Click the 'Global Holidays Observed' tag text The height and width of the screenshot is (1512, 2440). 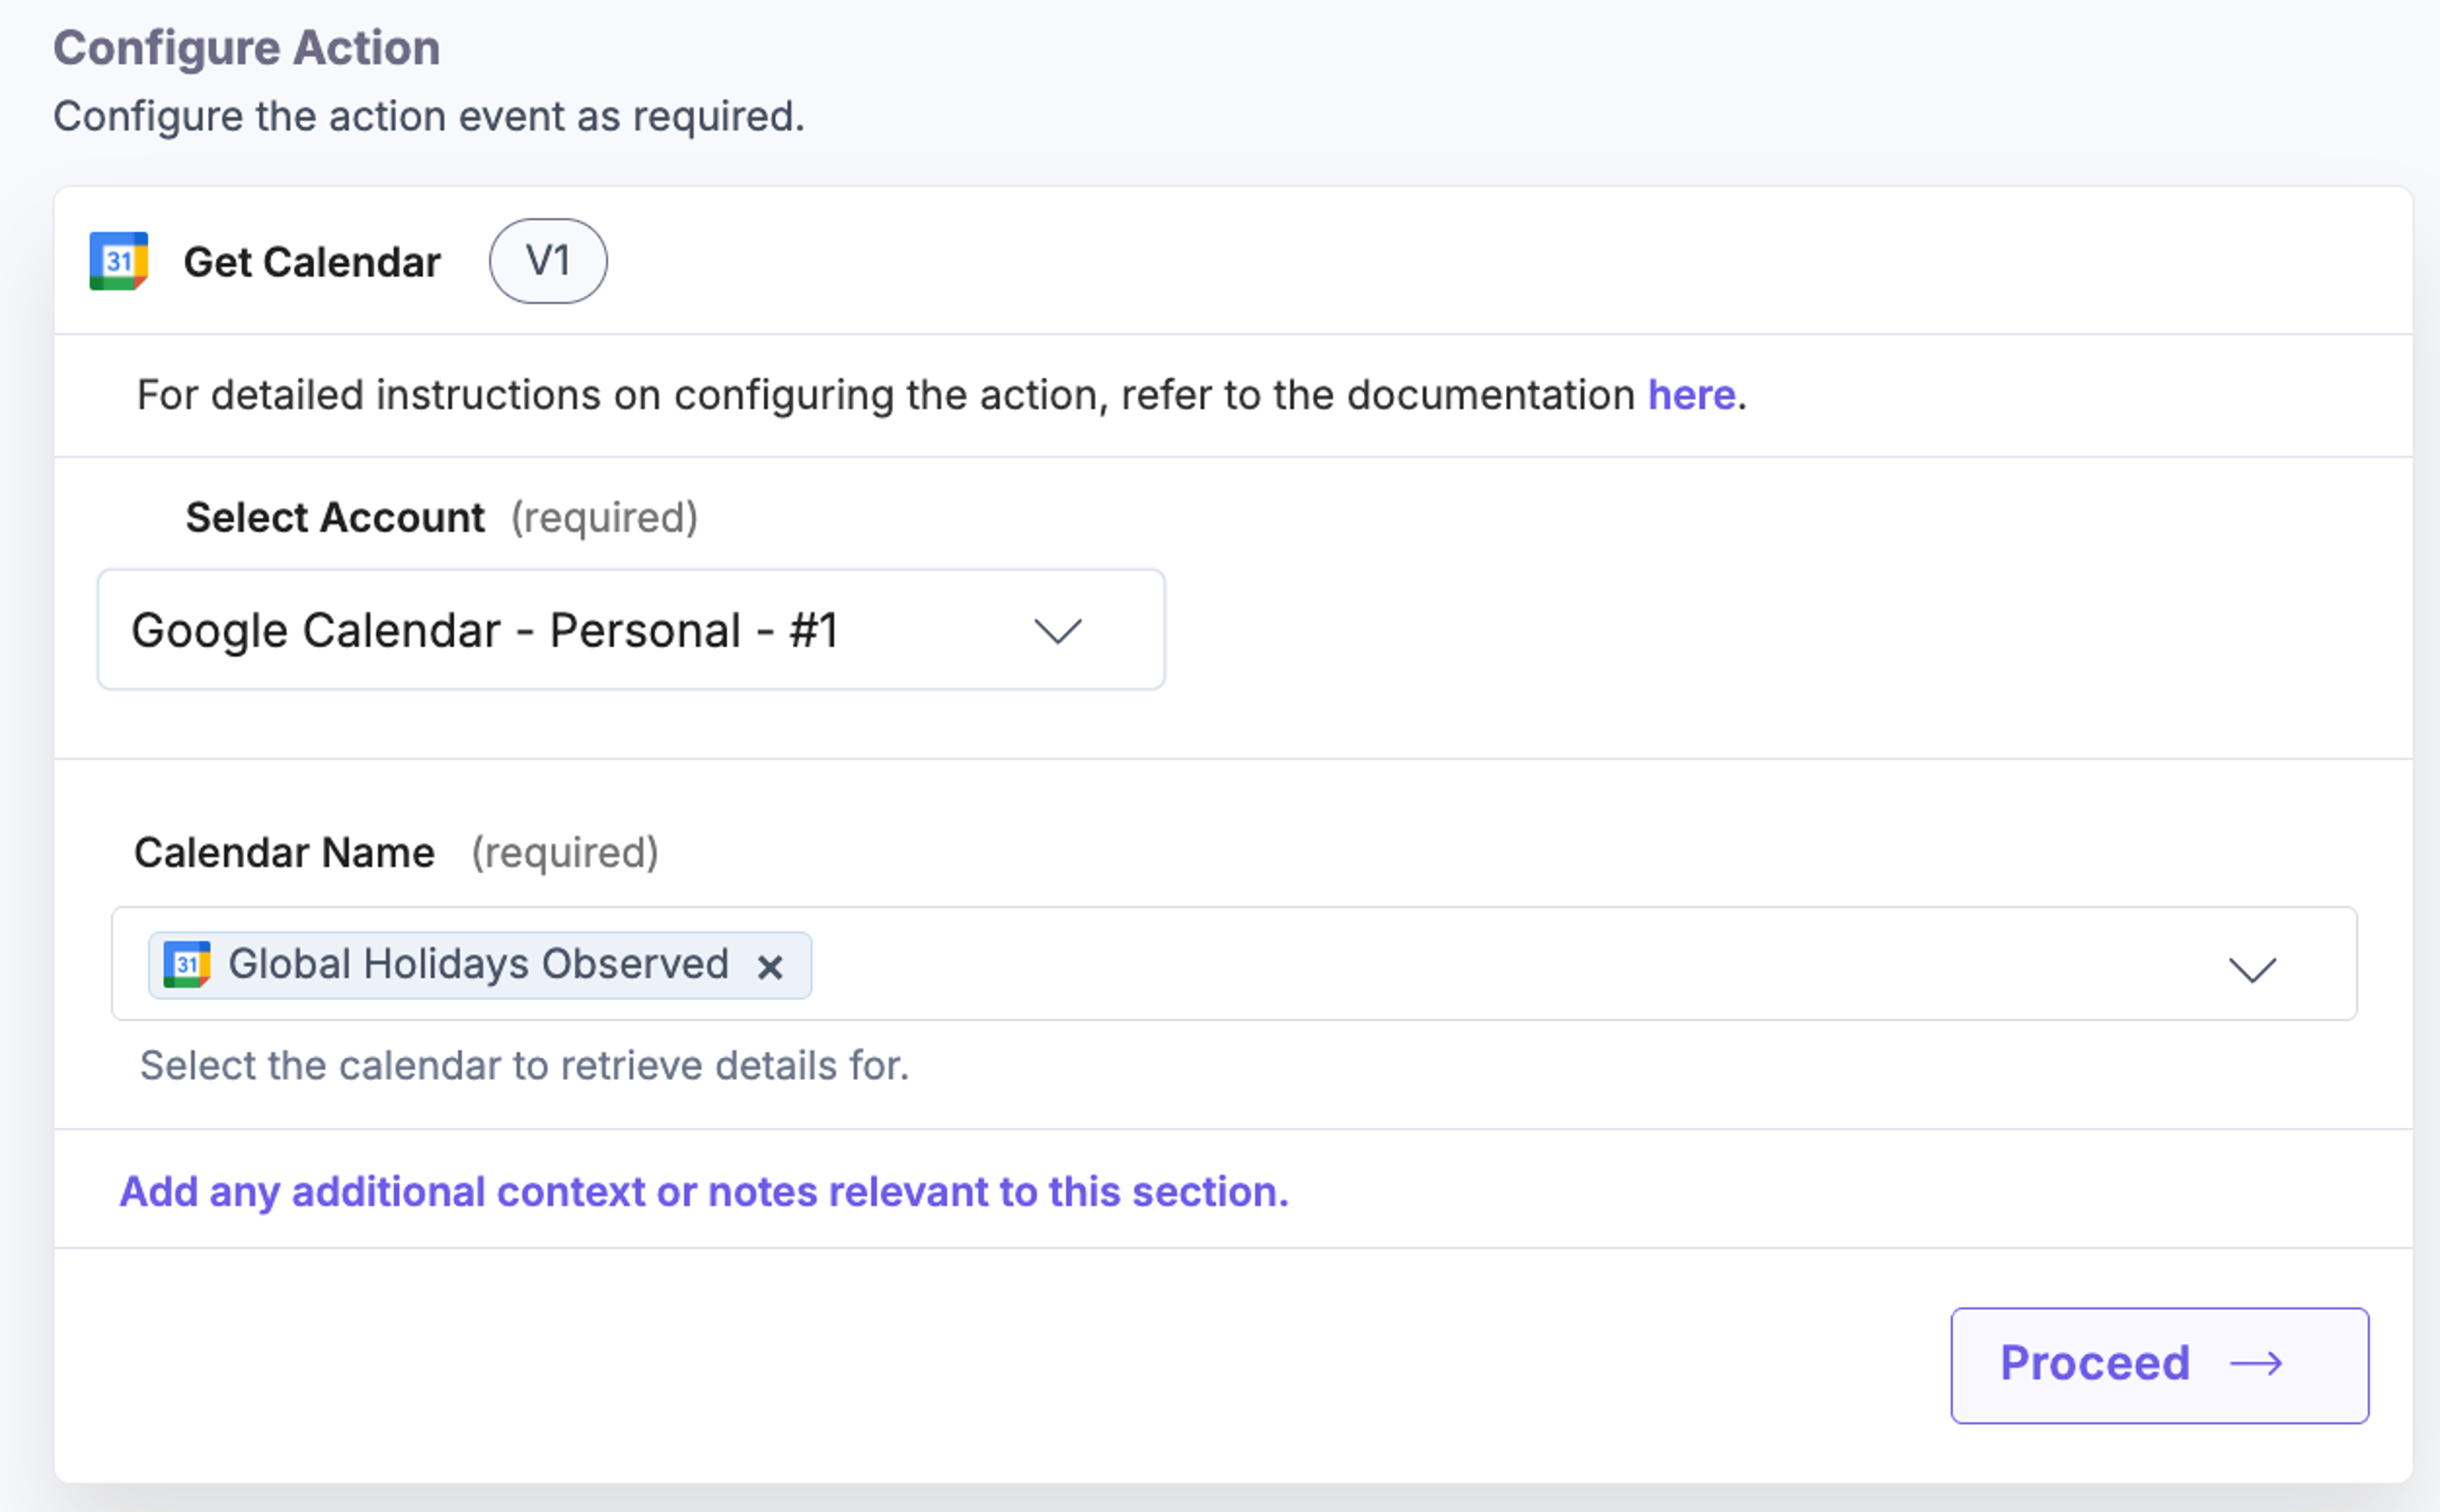[479, 964]
